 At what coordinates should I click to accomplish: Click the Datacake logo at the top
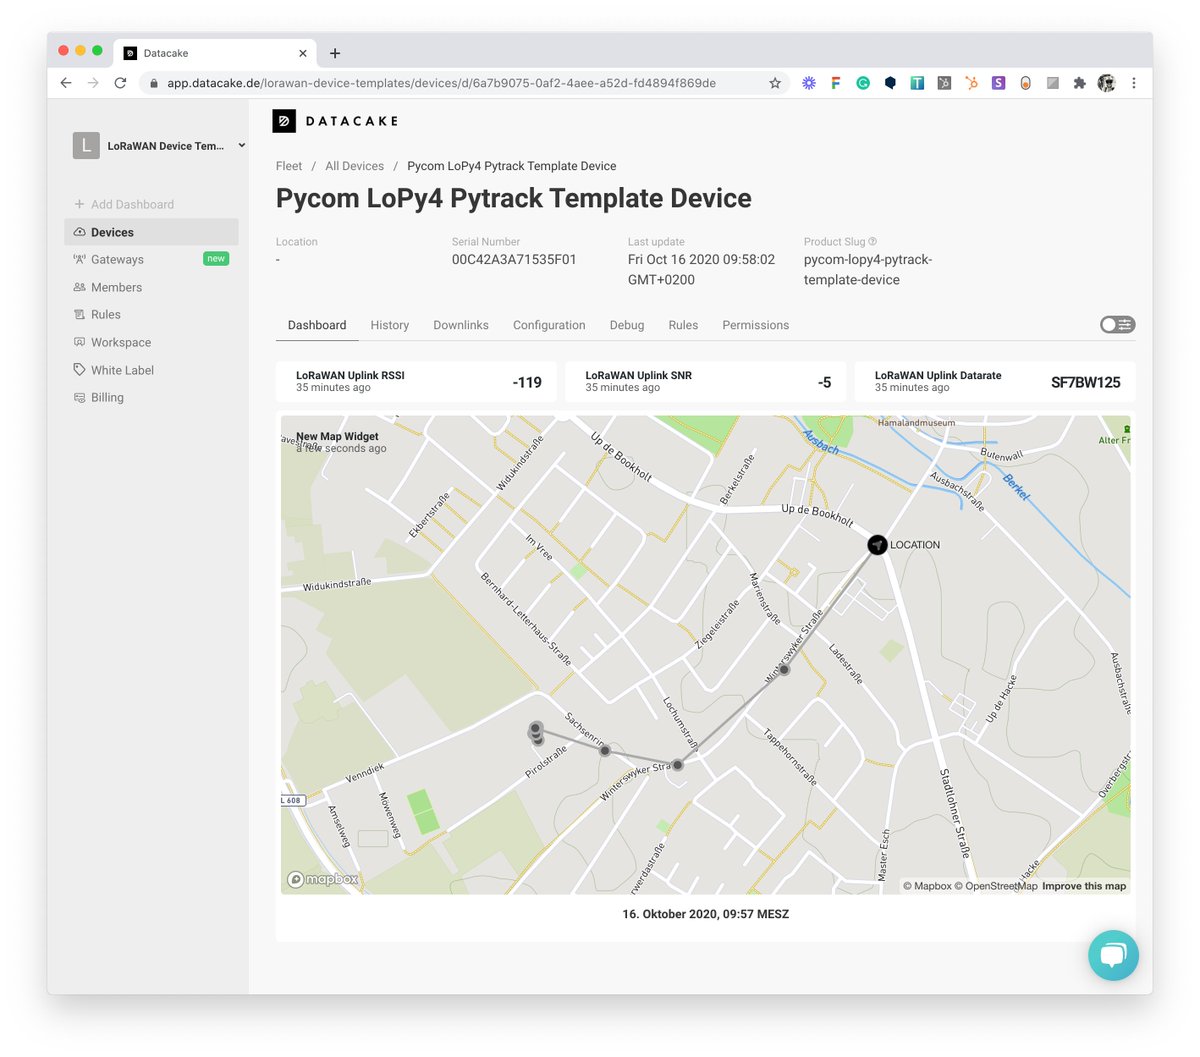[335, 120]
